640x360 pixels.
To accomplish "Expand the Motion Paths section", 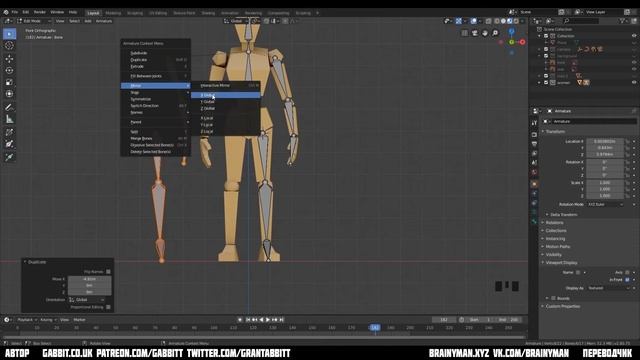I will tap(558, 247).
